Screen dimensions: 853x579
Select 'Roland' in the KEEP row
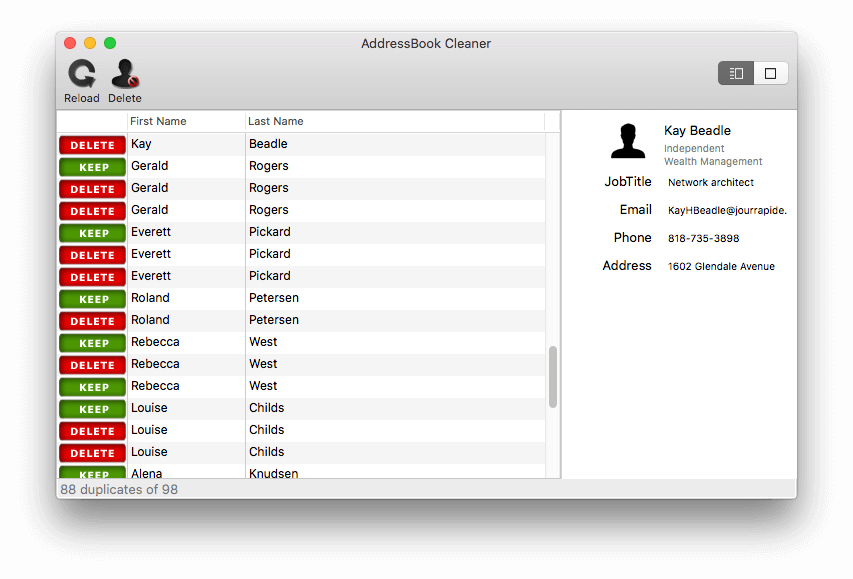150,298
